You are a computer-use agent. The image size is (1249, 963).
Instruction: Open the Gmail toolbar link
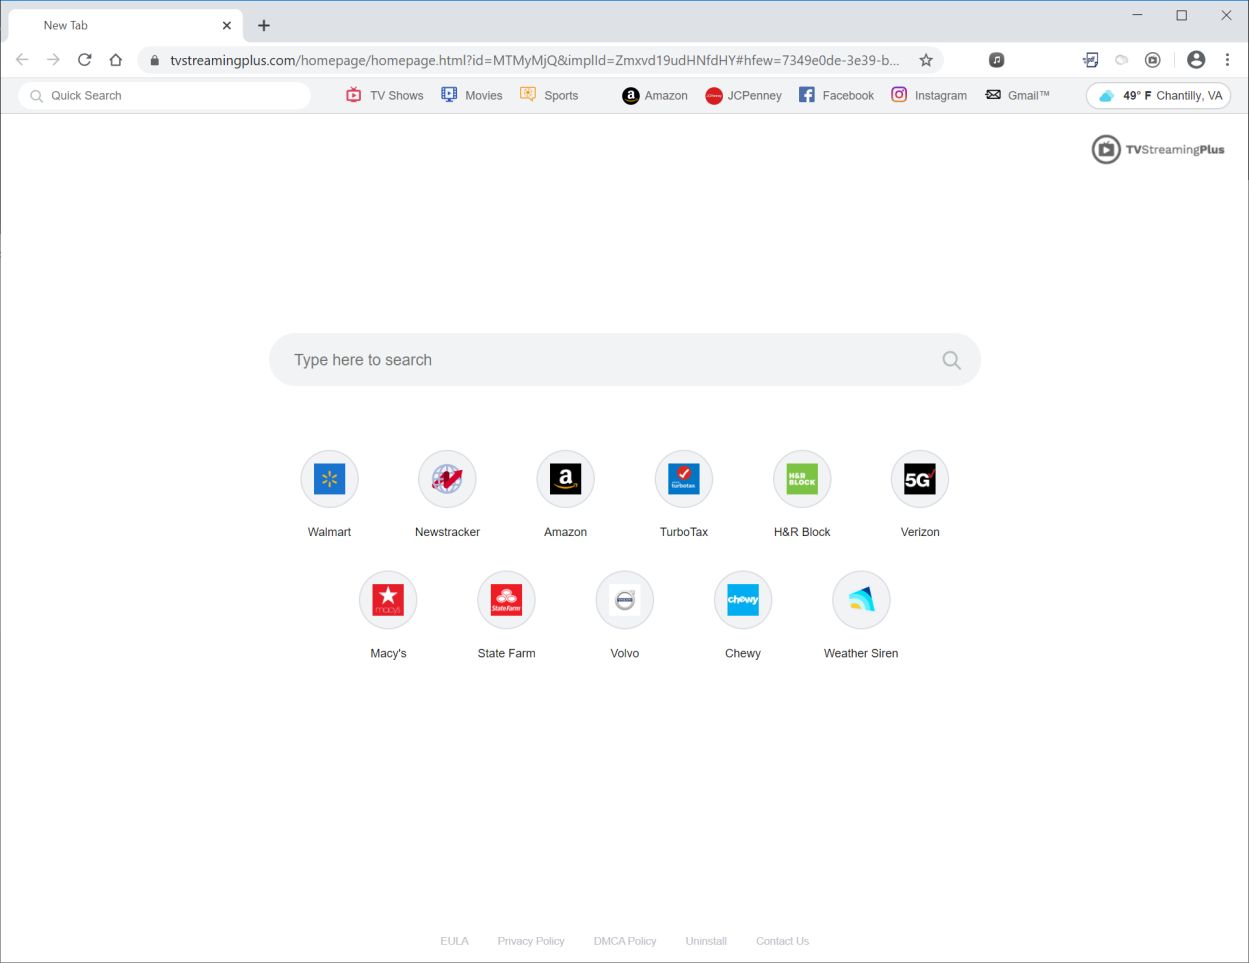[x=1017, y=95]
